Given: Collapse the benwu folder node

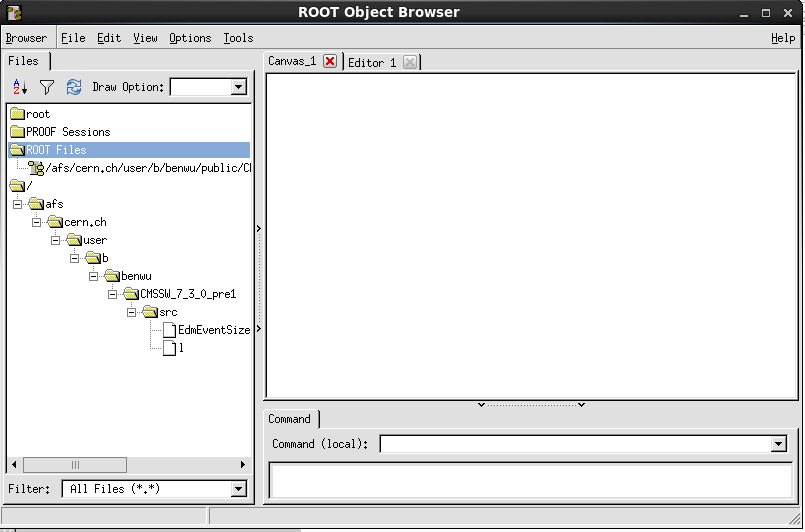Looking at the screenshot, I should coord(93,276).
